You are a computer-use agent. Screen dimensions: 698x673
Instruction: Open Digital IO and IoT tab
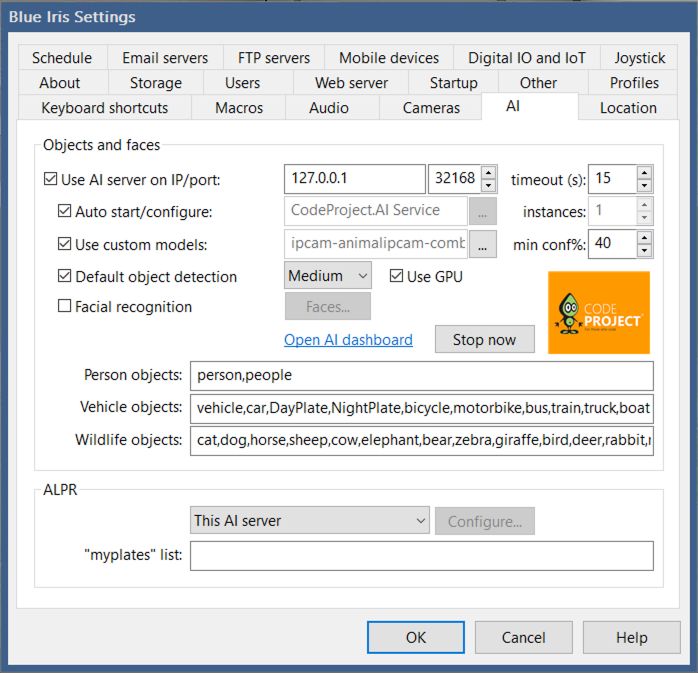coord(527,57)
